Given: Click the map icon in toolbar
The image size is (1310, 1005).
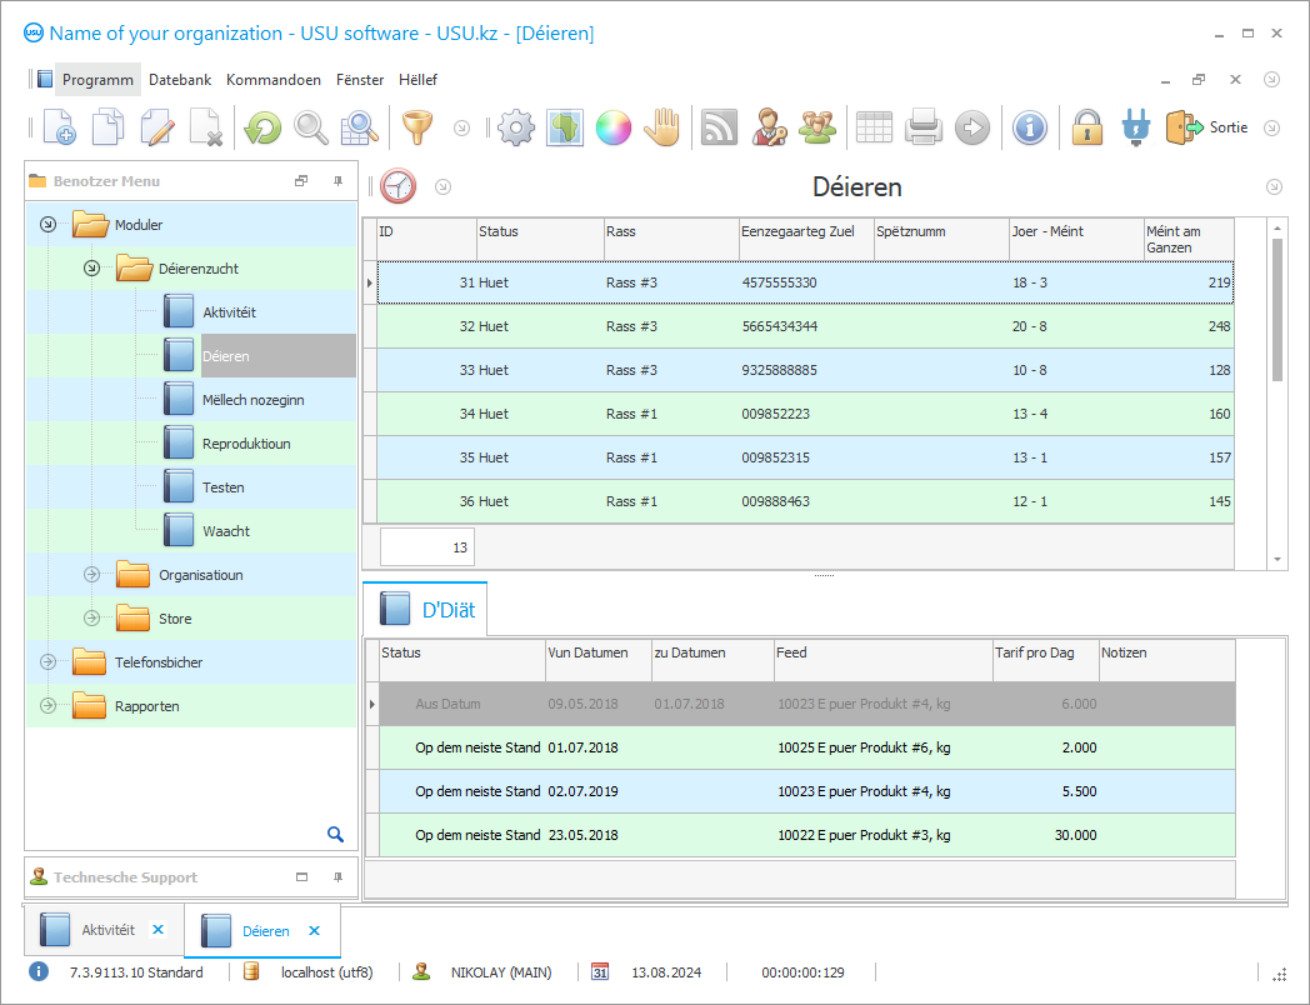Looking at the screenshot, I should pos(565,128).
